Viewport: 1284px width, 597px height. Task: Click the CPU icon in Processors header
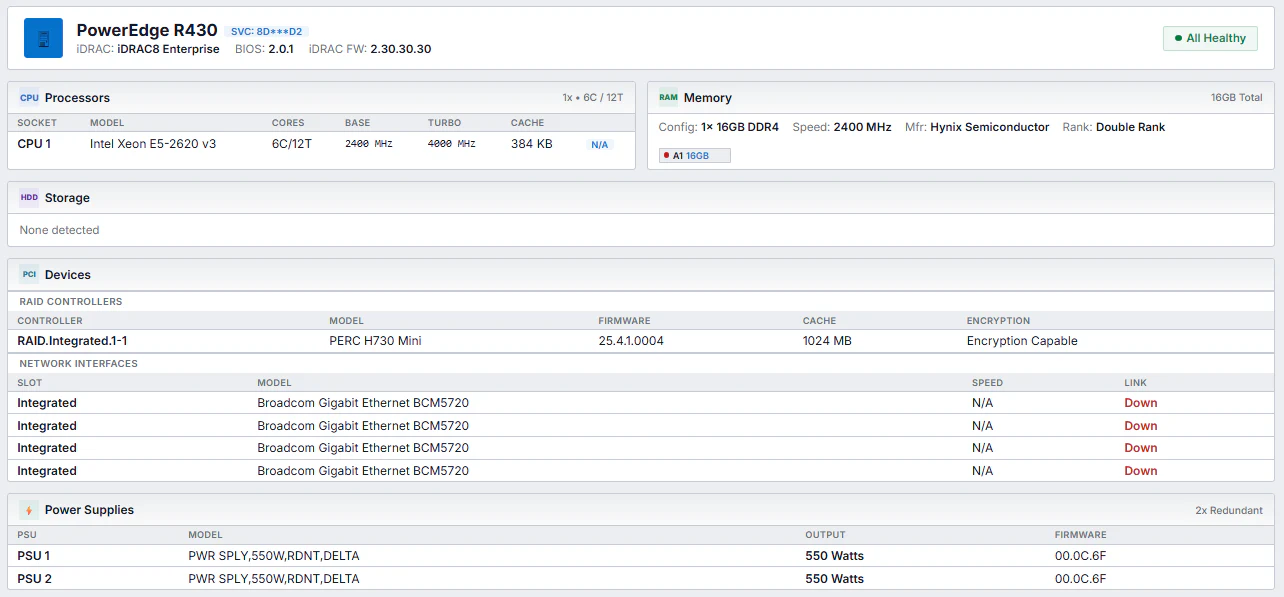(29, 98)
